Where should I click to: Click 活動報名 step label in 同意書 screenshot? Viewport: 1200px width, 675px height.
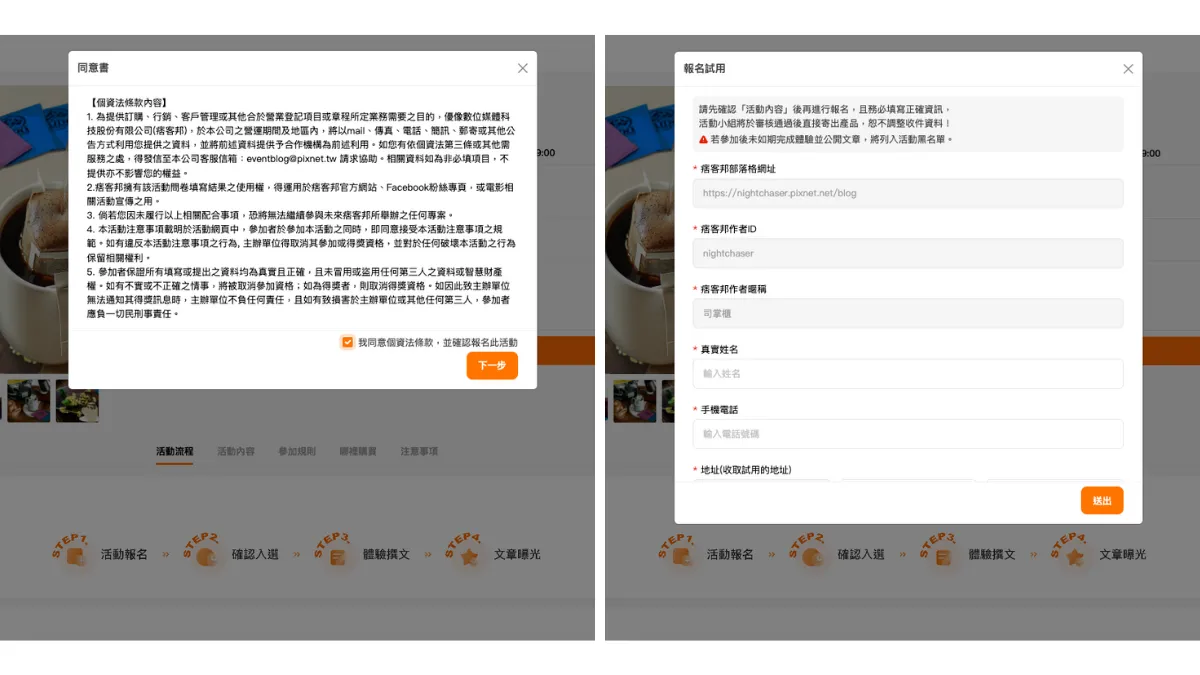click(x=124, y=554)
